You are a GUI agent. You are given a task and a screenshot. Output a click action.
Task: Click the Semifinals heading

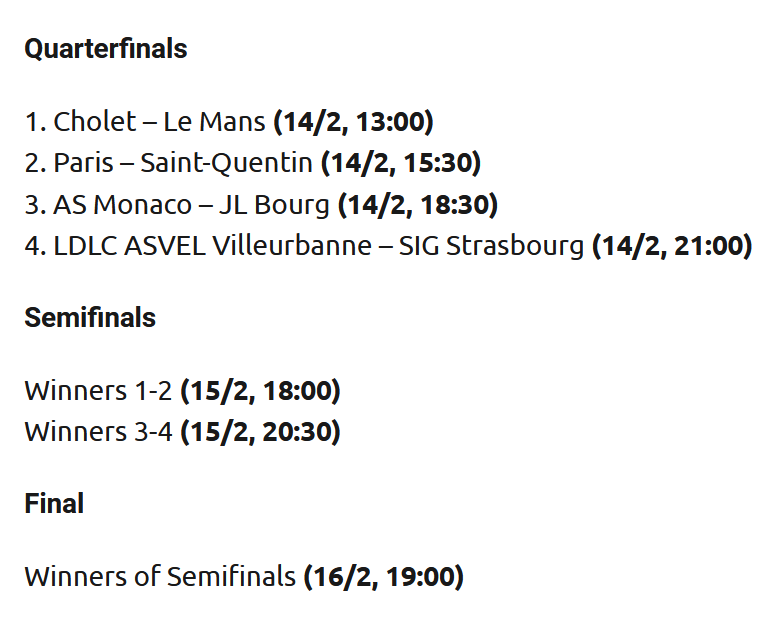point(90,317)
